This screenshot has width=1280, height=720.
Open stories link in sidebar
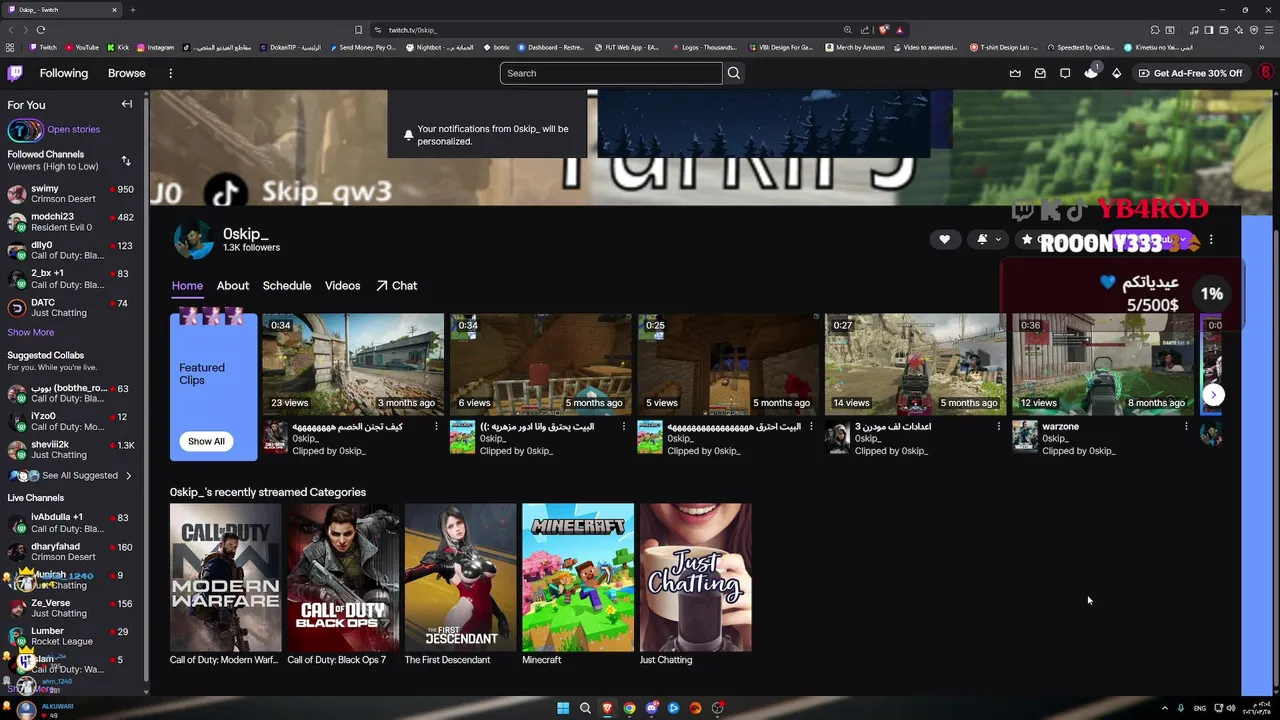[73, 129]
